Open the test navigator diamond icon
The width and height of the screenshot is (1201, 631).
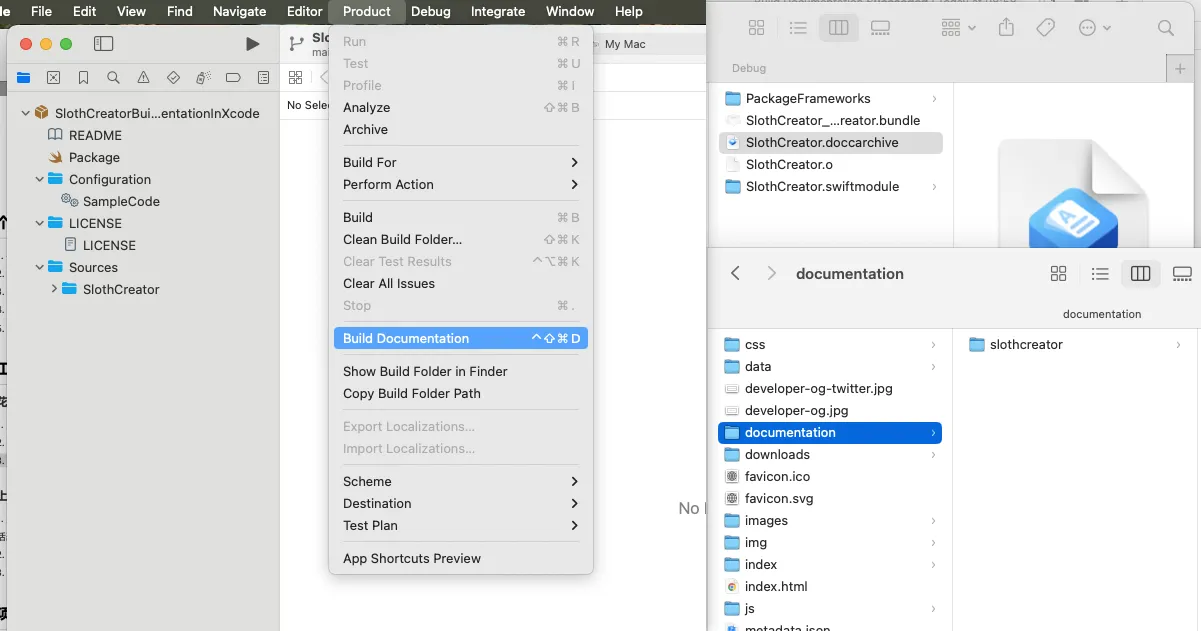[x=173, y=78]
